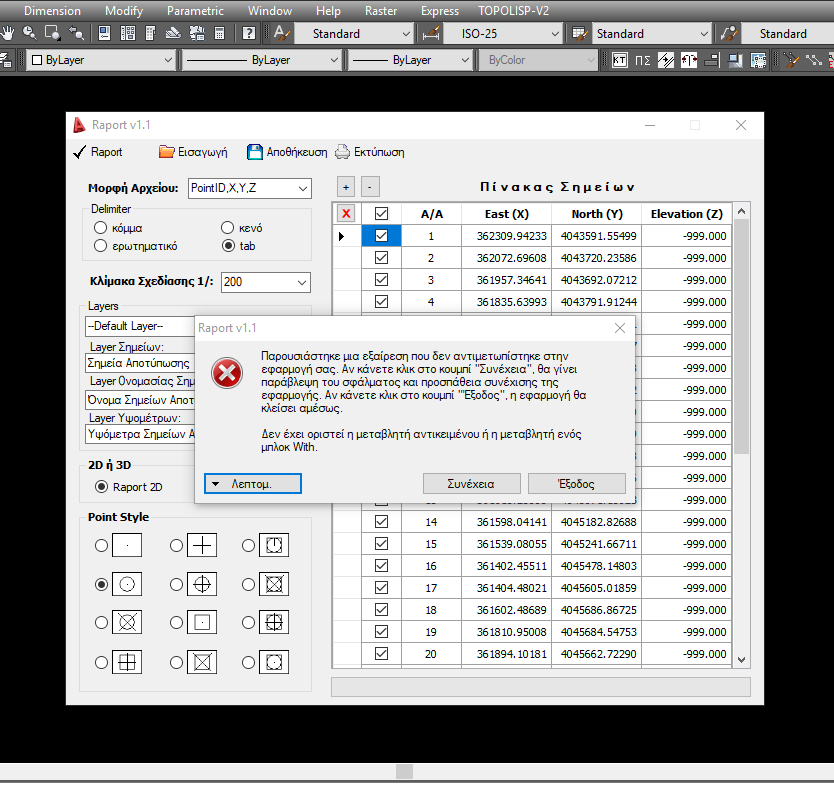The height and width of the screenshot is (786, 834).
Task: Open the Parametric menu
Action: coord(195,11)
